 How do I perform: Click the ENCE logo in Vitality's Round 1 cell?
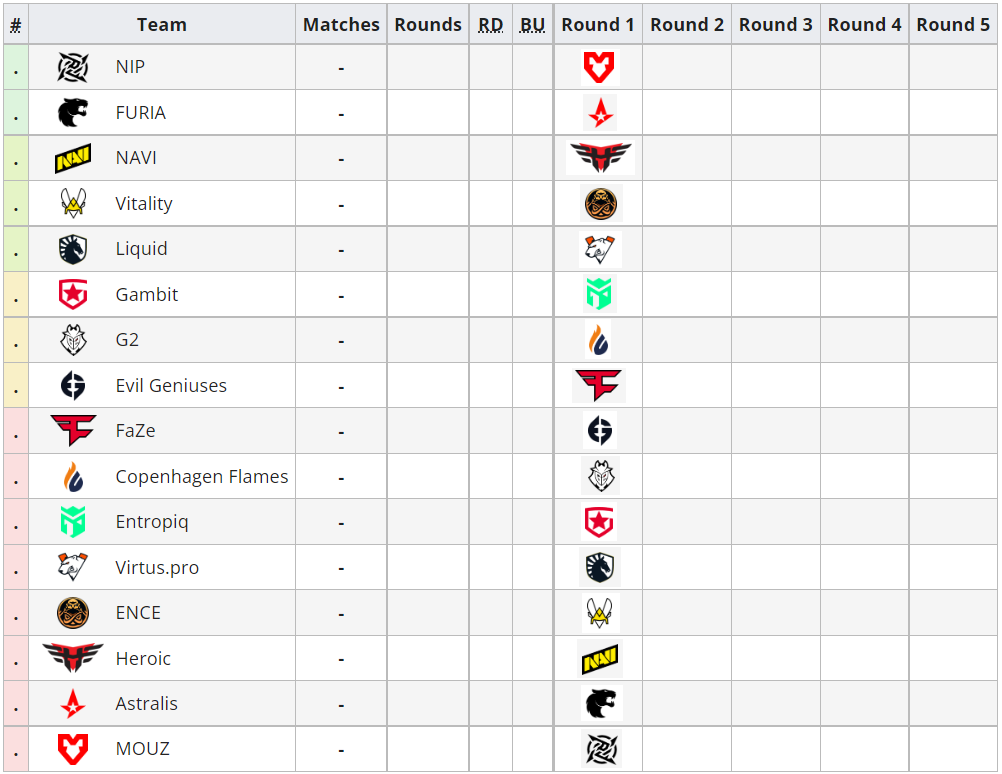pyautogui.click(x=600, y=204)
